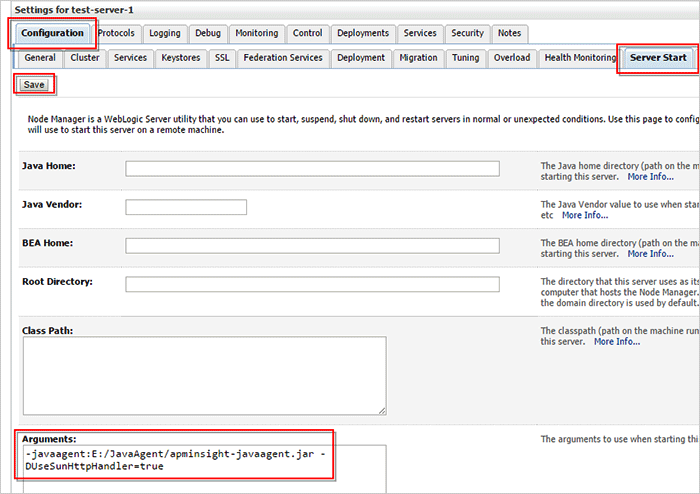The image size is (700, 494).
Task: Open More Info link for Java Home
Action: [x=650, y=177]
